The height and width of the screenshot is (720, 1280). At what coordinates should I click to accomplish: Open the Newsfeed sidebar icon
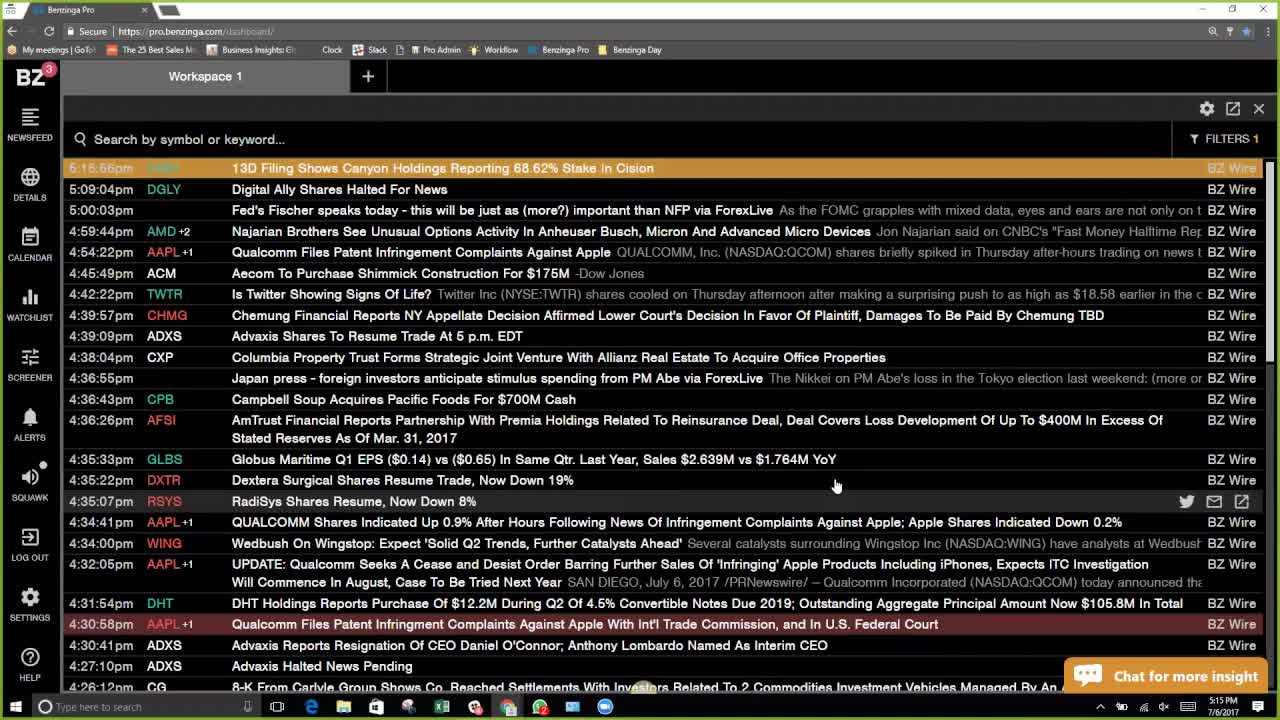tap(30, 124)
